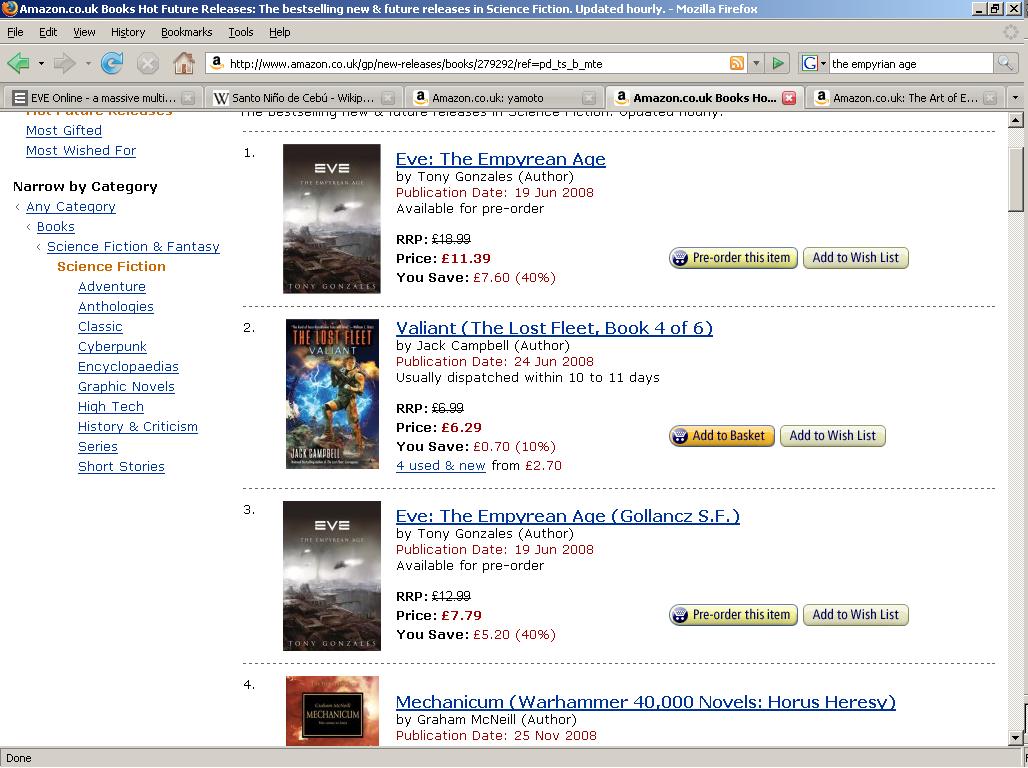Pre-order Eve: The Empyrean Age first listing
The width and height of the screenshot is (1028, 768).
[x=733, y=258]
